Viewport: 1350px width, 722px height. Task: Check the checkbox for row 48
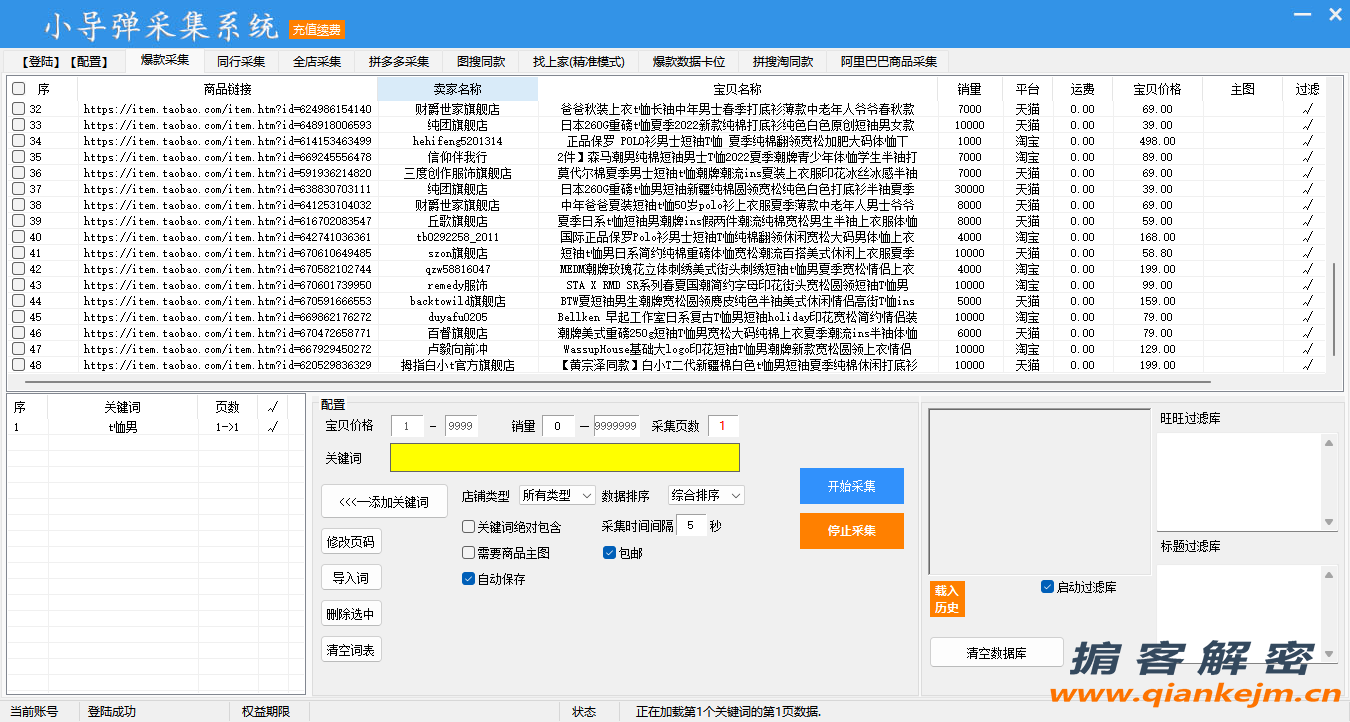point(18,365)
